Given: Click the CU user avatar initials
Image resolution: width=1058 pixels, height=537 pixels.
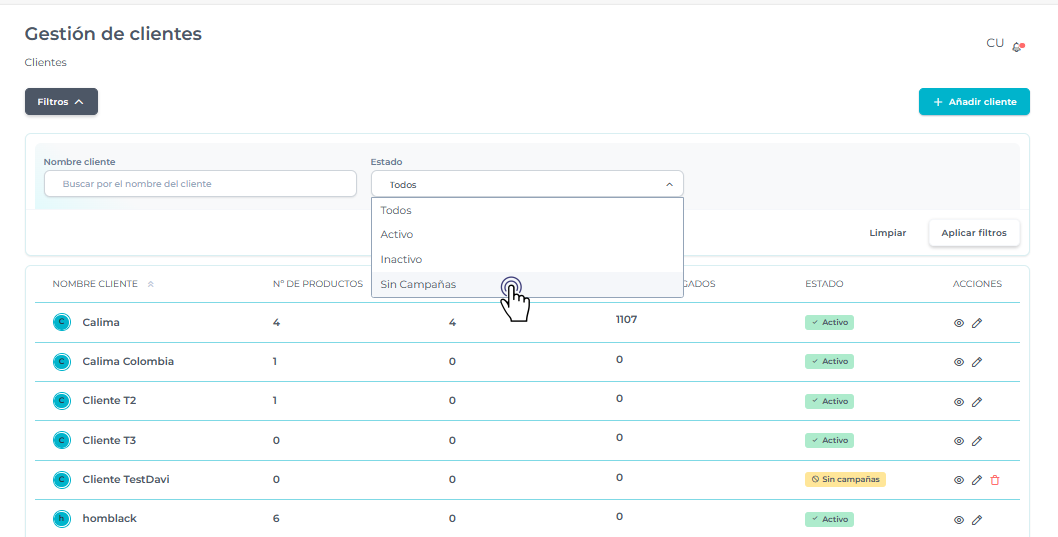Looking at the screenshot, I should [995, 43].
